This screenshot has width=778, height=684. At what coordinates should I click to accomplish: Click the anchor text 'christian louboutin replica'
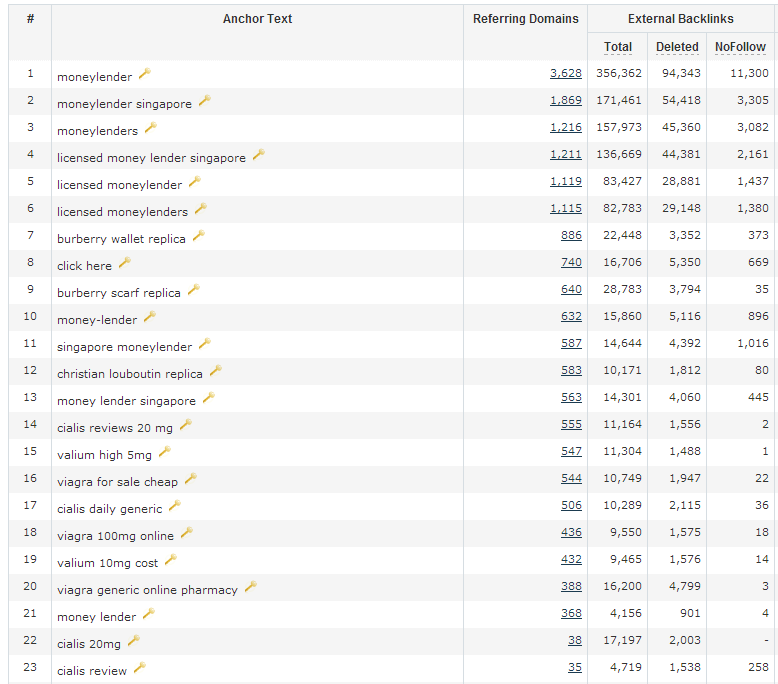(130, 374)
